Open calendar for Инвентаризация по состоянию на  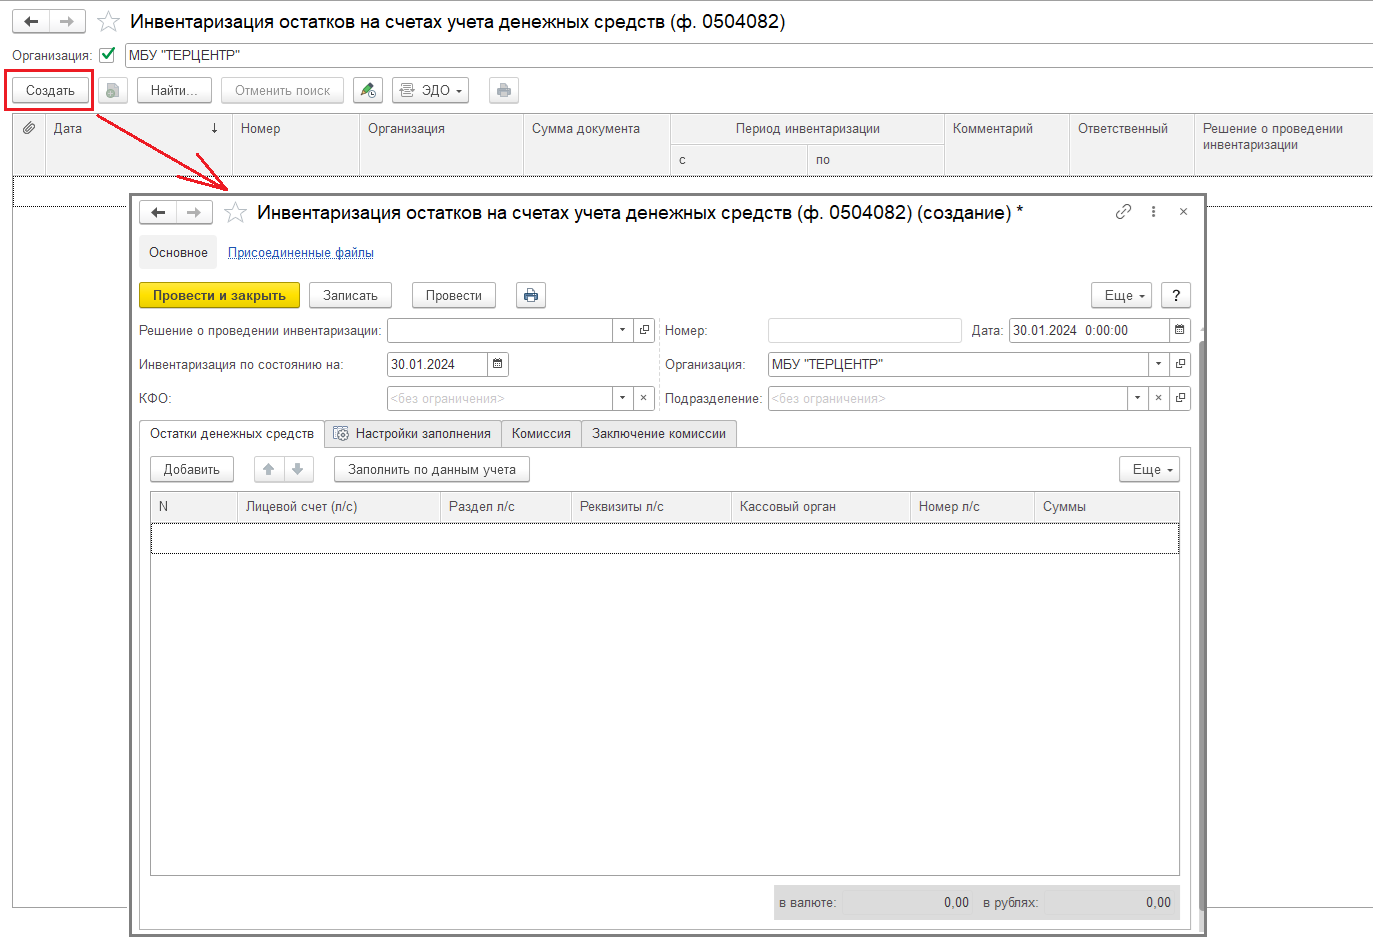pos(498,364)
